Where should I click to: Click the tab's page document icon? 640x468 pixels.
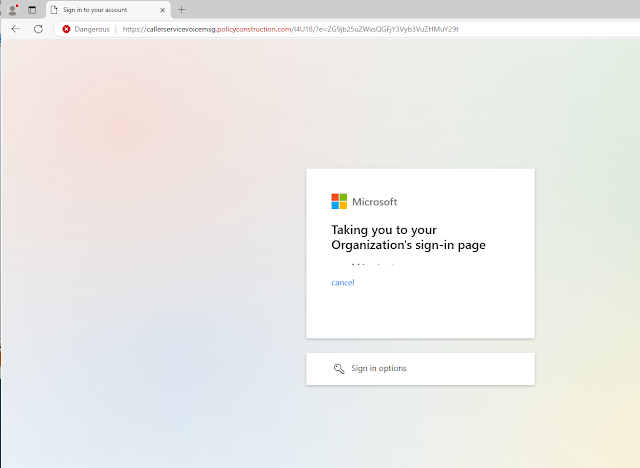(54, 10)
